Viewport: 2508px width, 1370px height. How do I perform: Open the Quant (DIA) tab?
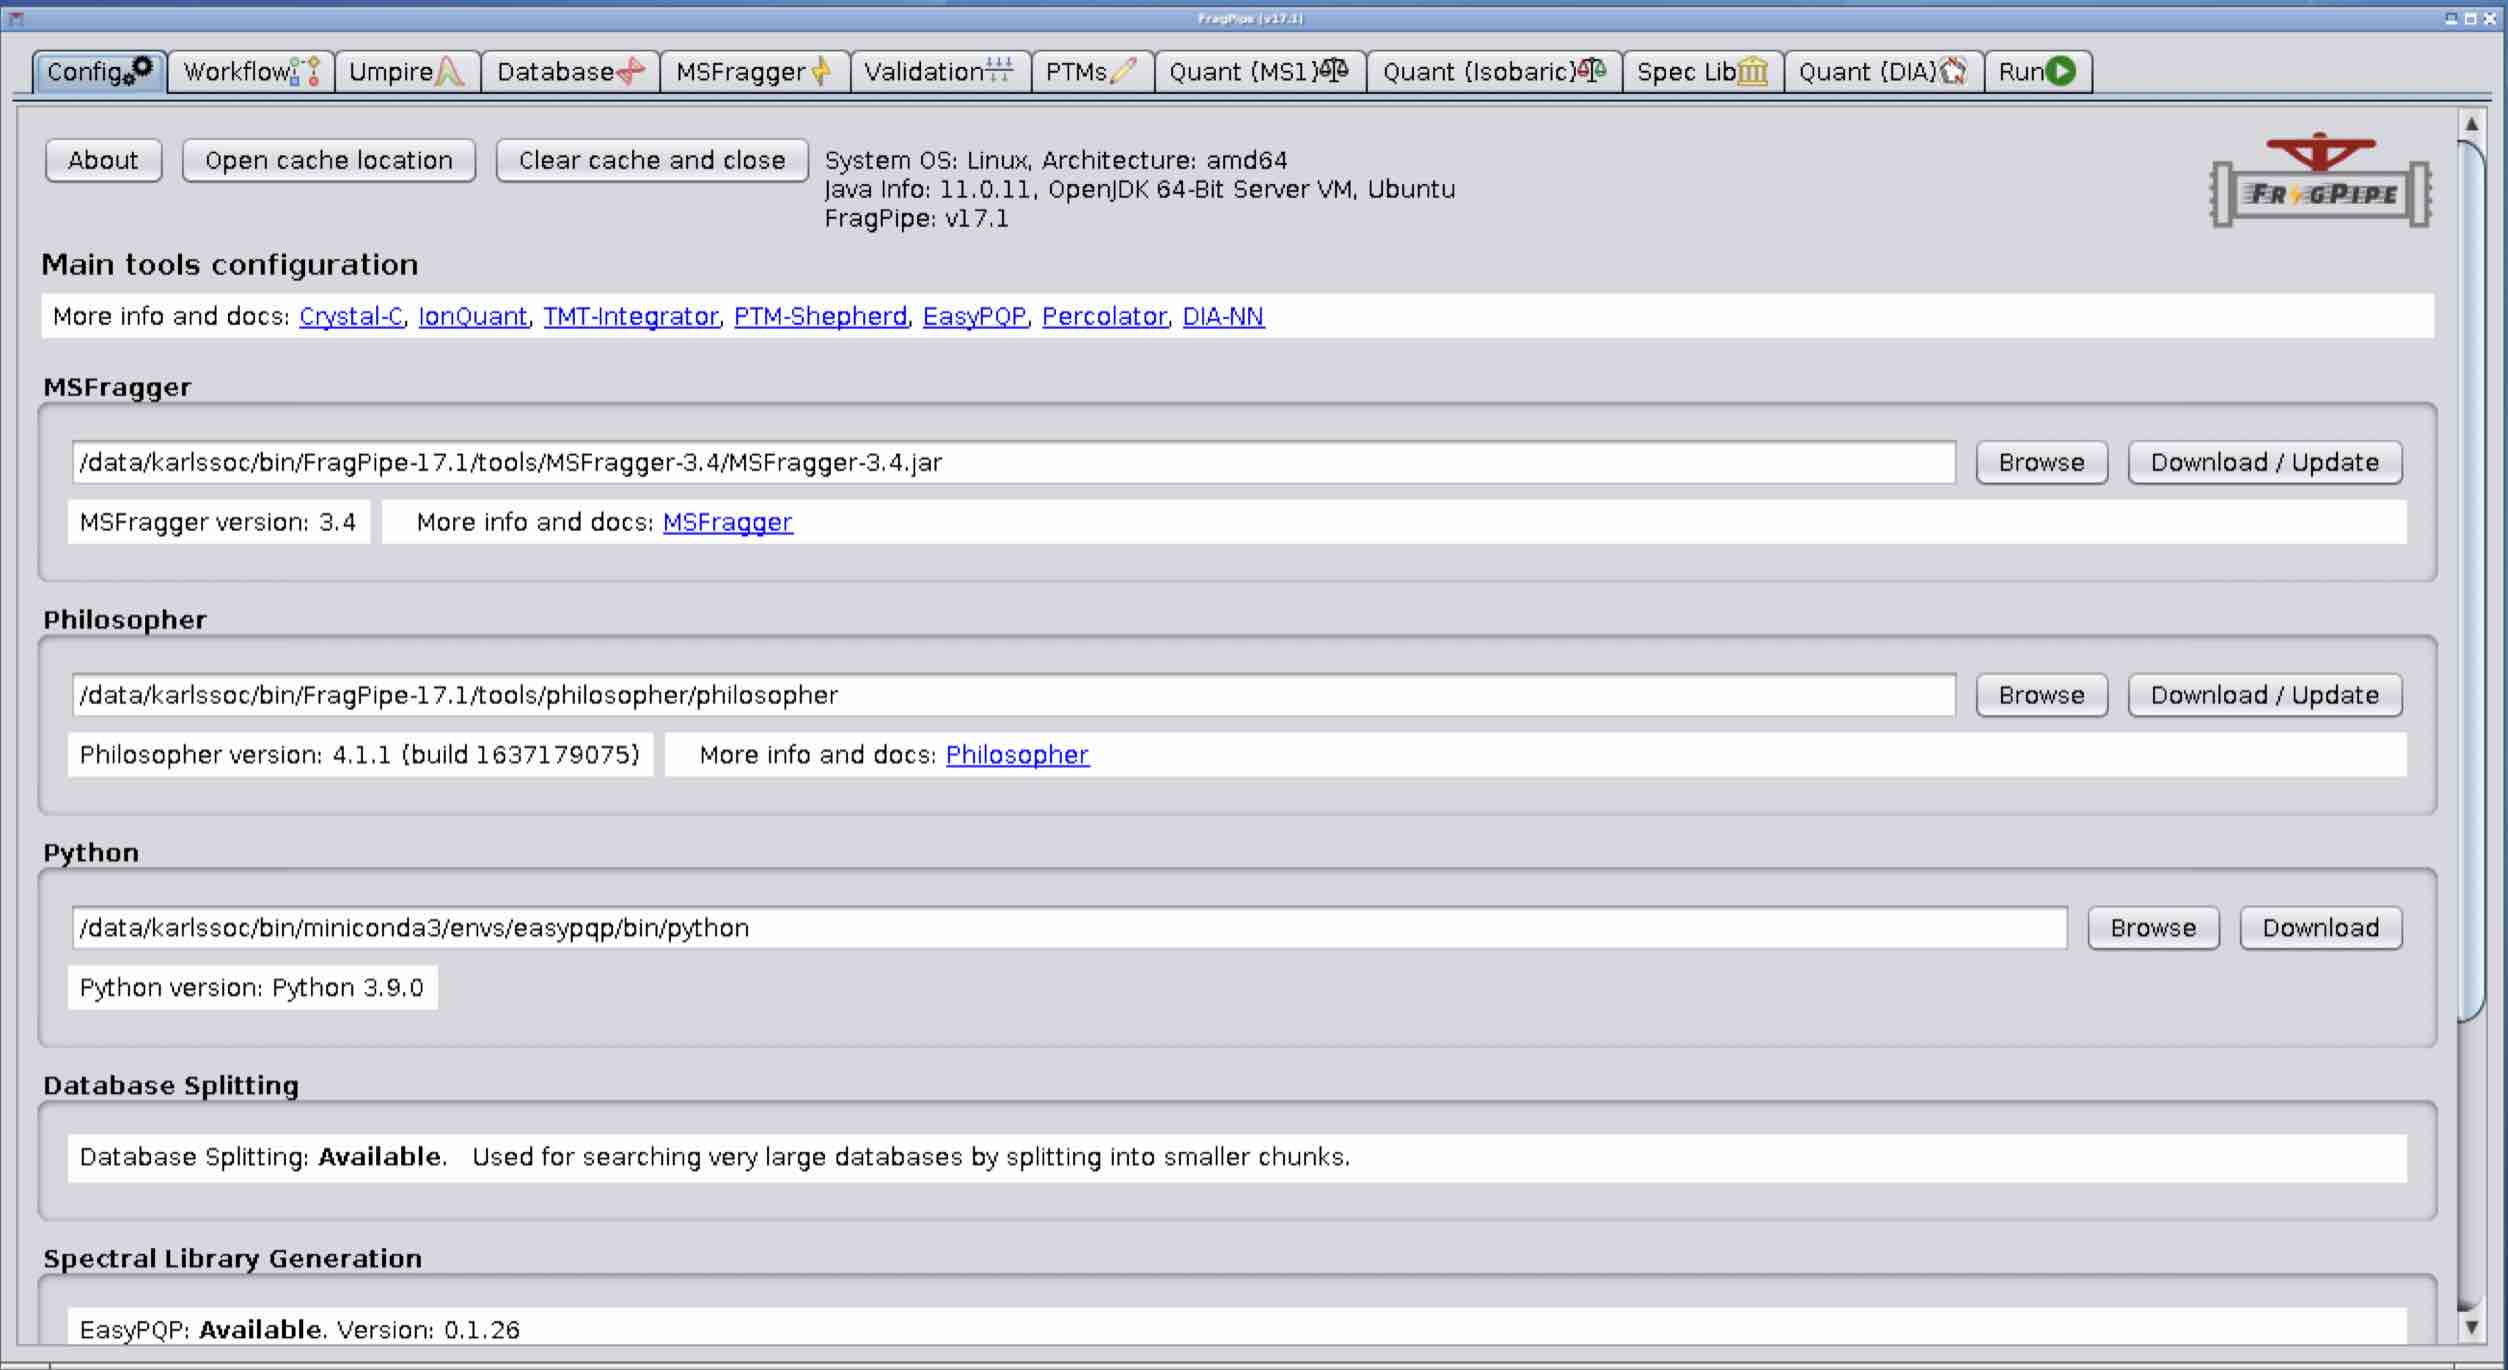click(x=1882, y=72)
